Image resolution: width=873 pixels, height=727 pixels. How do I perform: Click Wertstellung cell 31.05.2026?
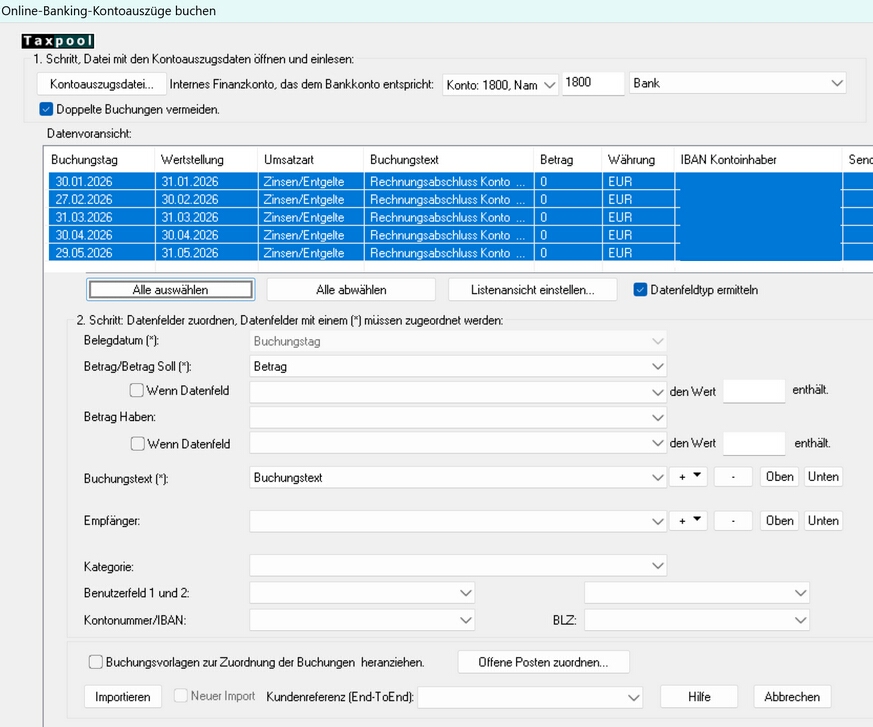[x=190, y=253]
